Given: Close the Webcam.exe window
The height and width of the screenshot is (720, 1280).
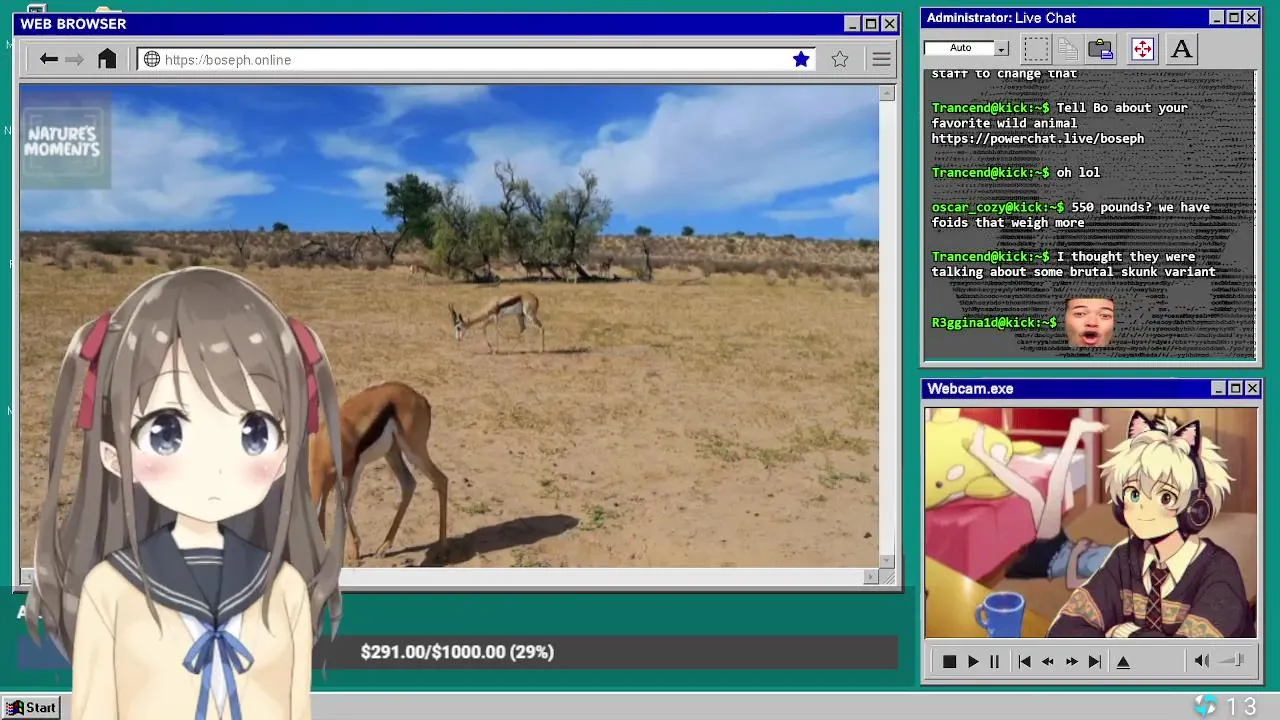Looking at the screenshot, I should point(1252,388).
